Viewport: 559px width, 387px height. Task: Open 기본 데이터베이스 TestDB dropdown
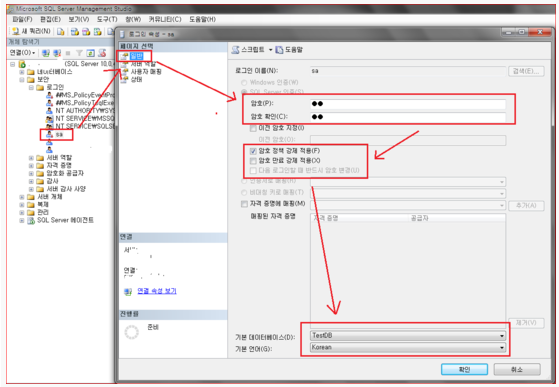coord(408,336)
